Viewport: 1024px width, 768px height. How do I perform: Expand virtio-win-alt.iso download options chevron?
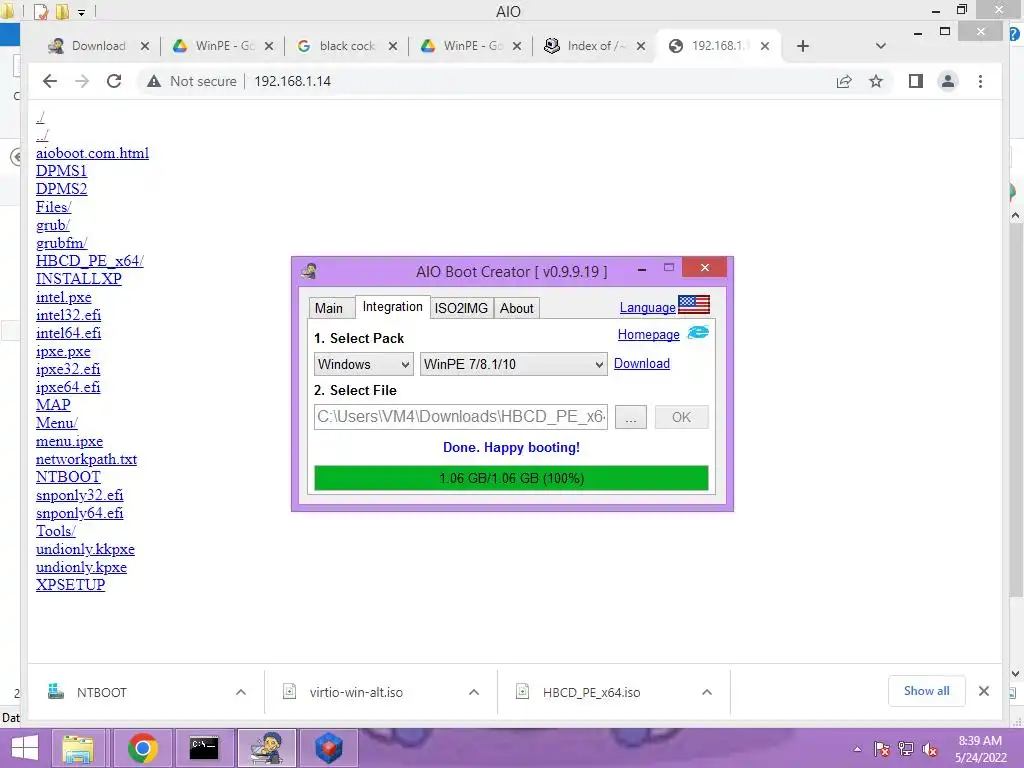(x=473, y=692)
